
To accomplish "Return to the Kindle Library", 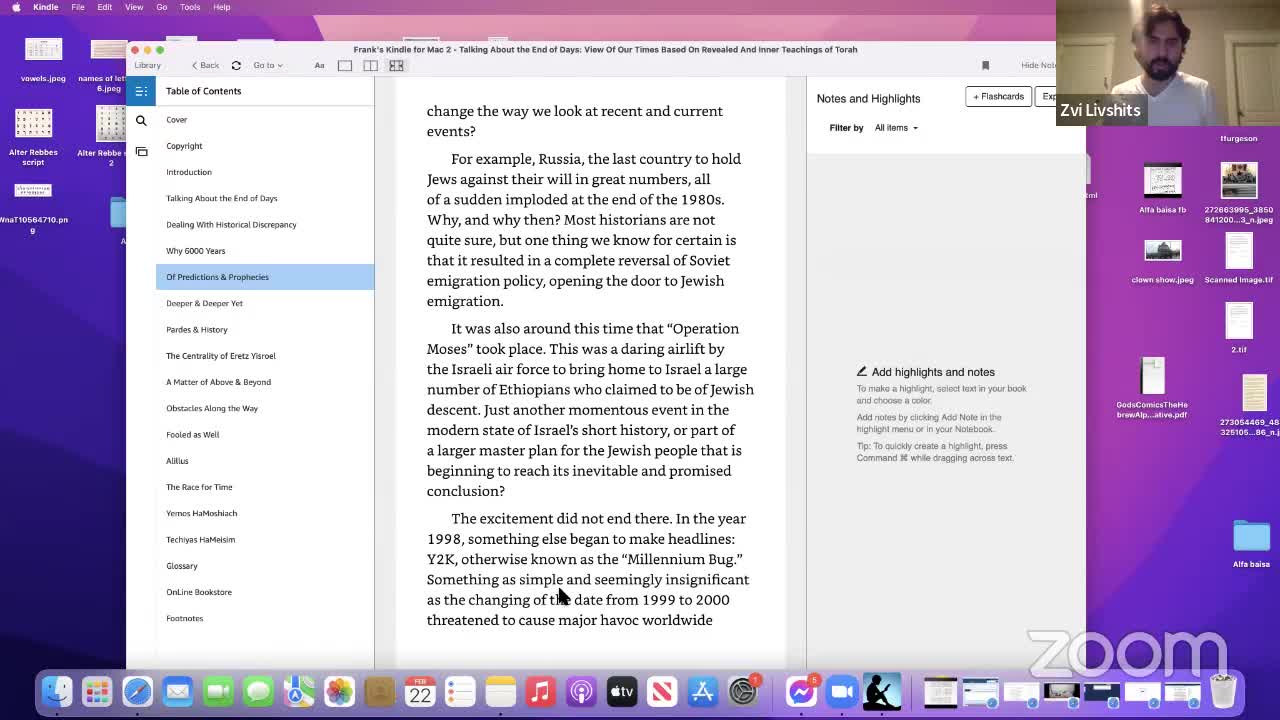I will tap(147, 66).
